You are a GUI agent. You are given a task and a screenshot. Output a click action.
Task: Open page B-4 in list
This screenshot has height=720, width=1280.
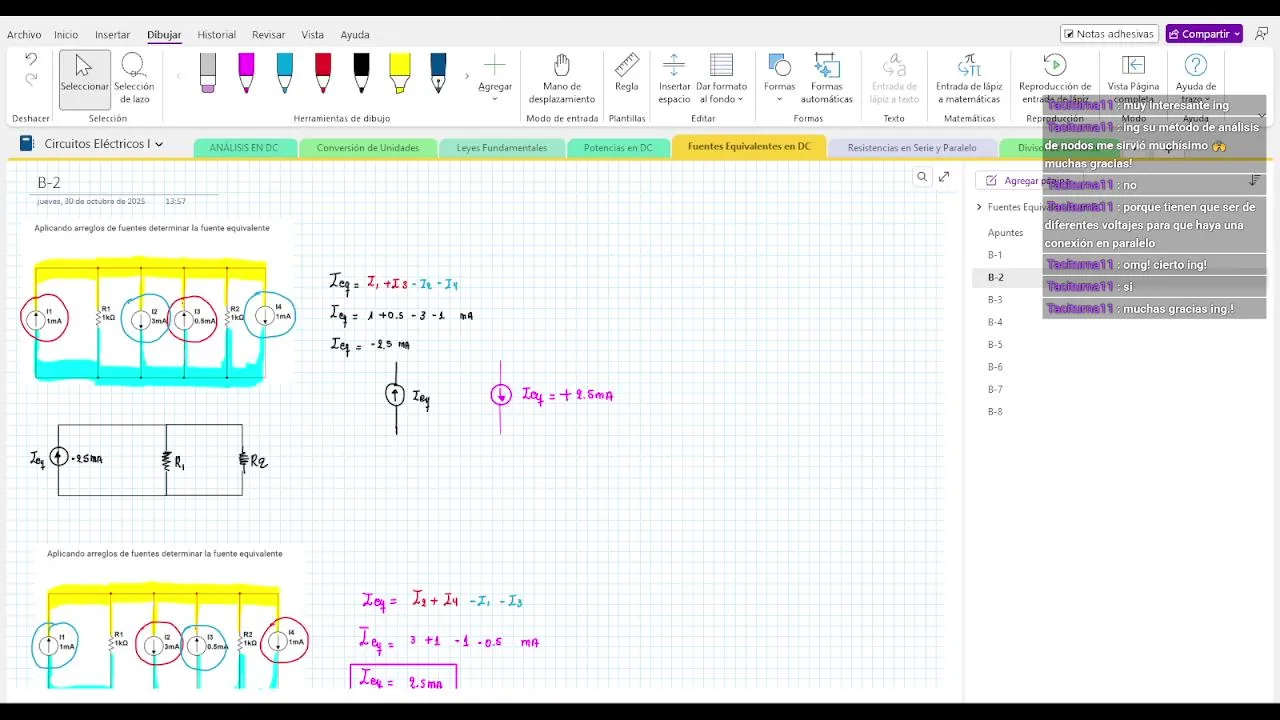pyautogui.click(x=995, y=322)
